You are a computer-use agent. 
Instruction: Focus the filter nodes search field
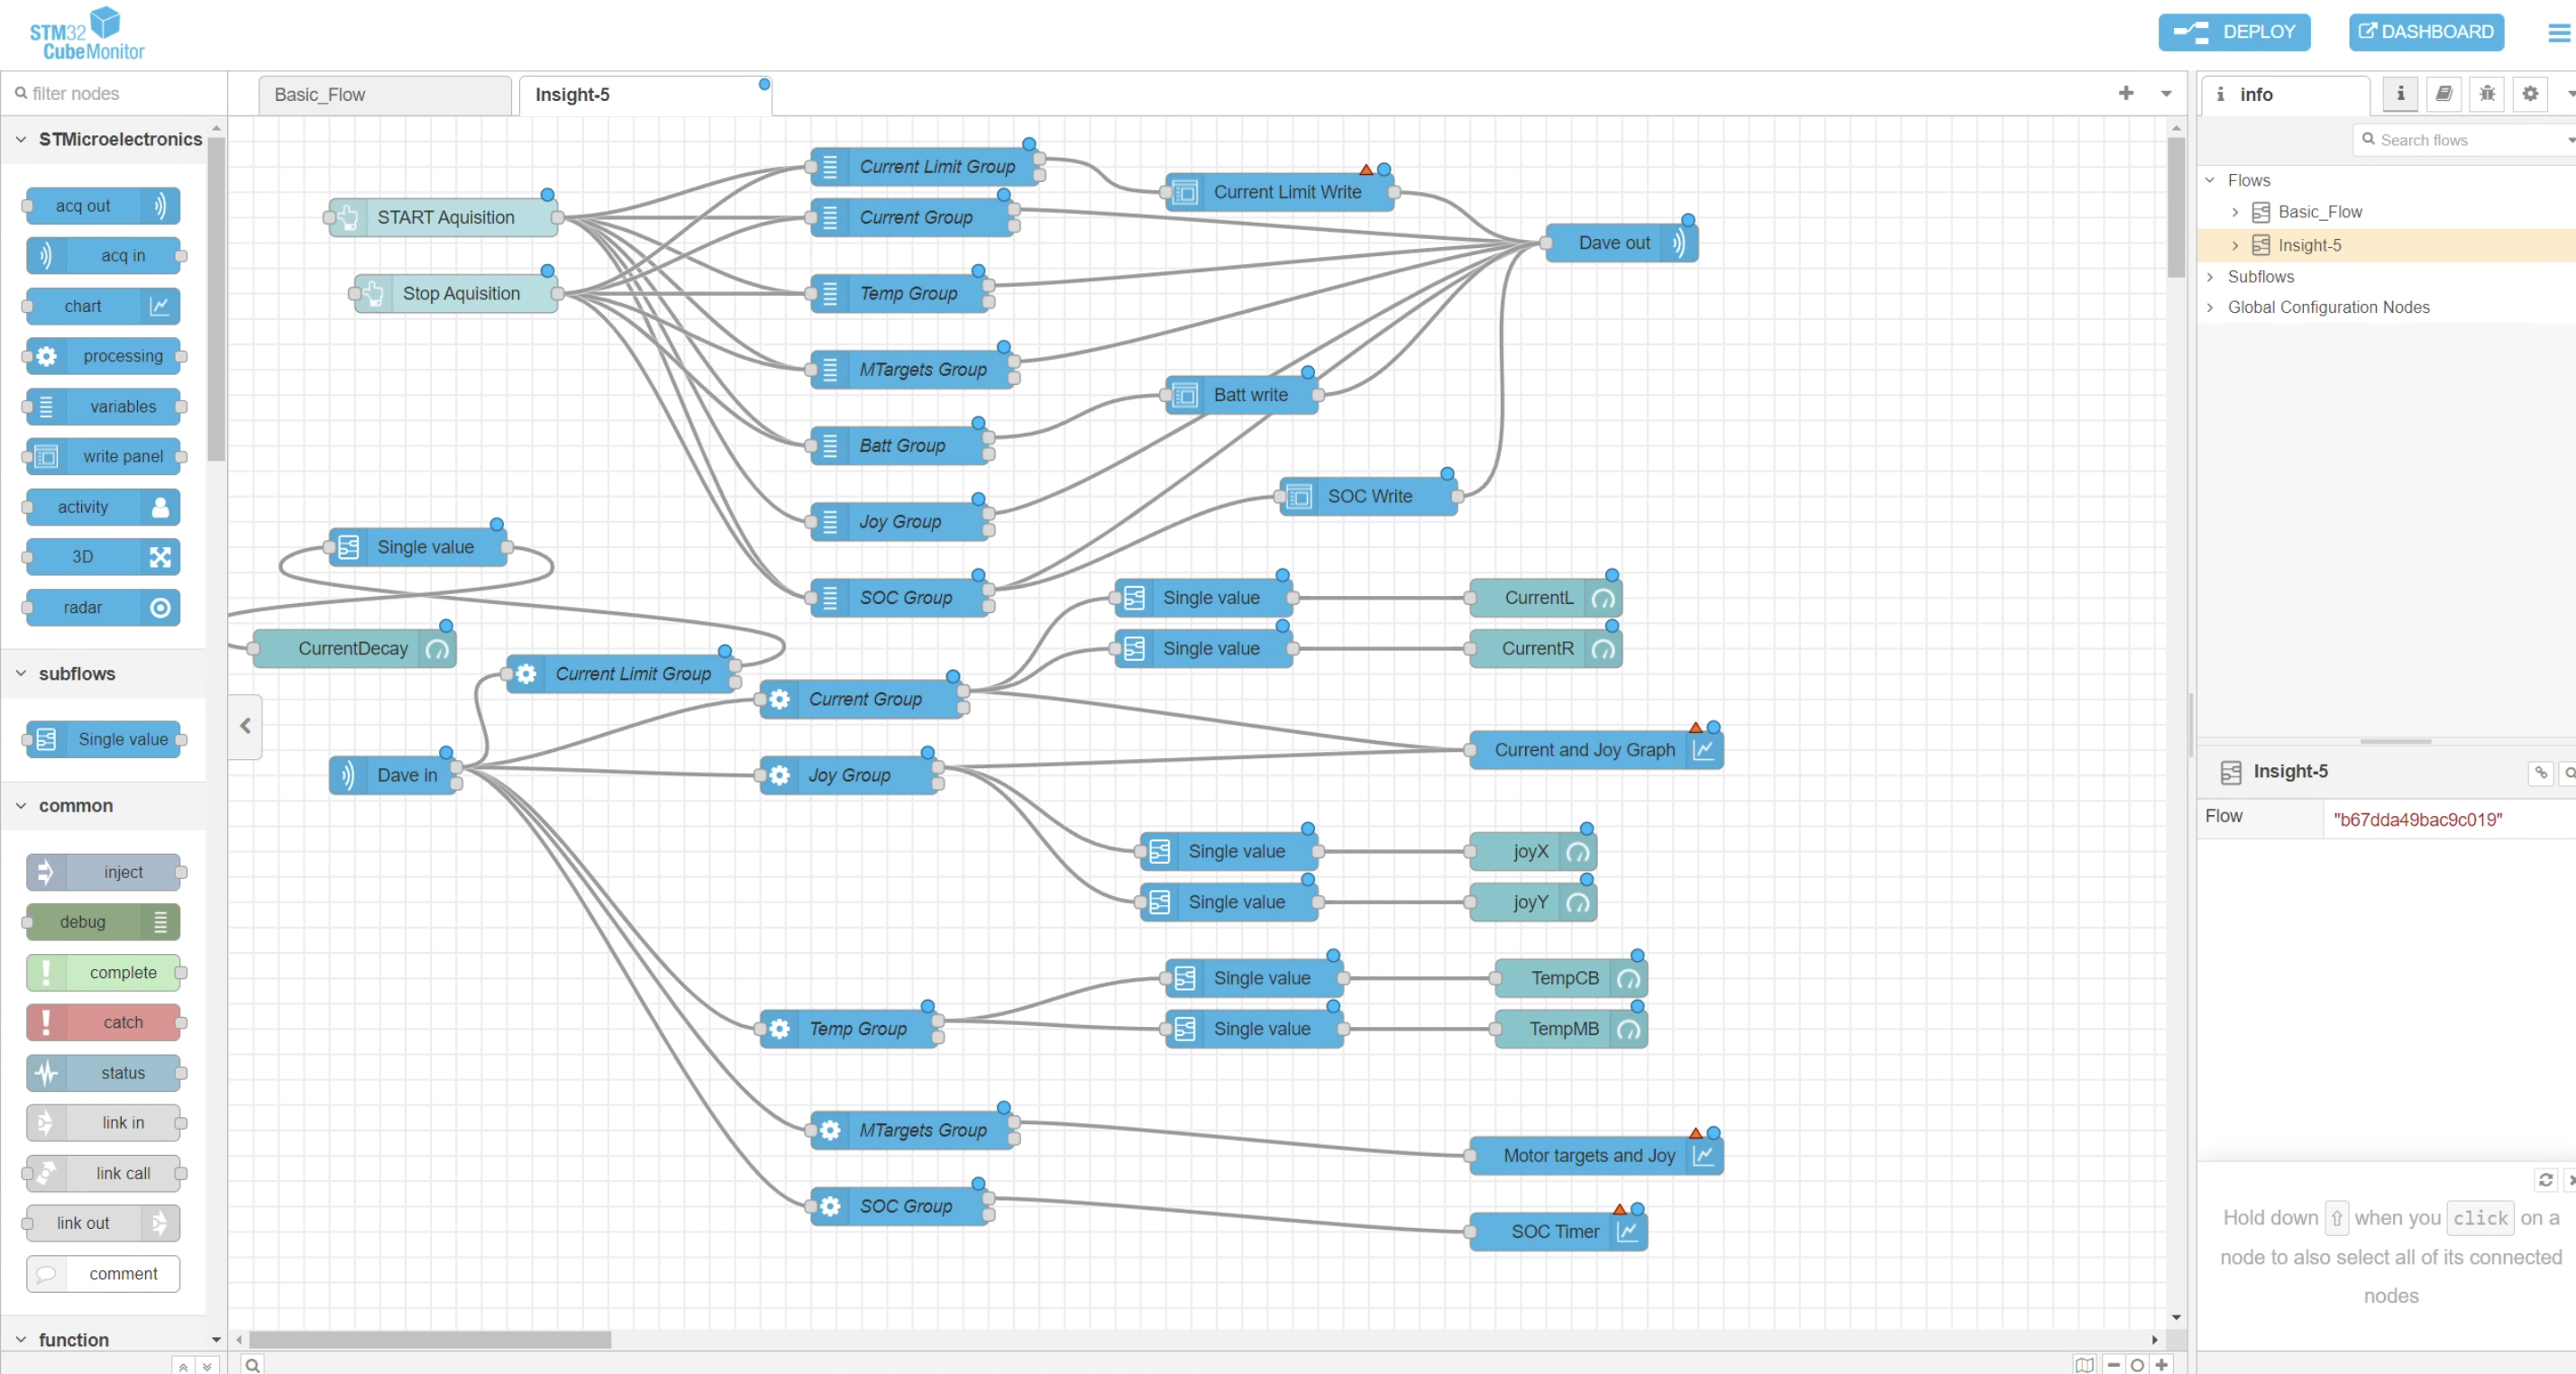pos(114,93)
